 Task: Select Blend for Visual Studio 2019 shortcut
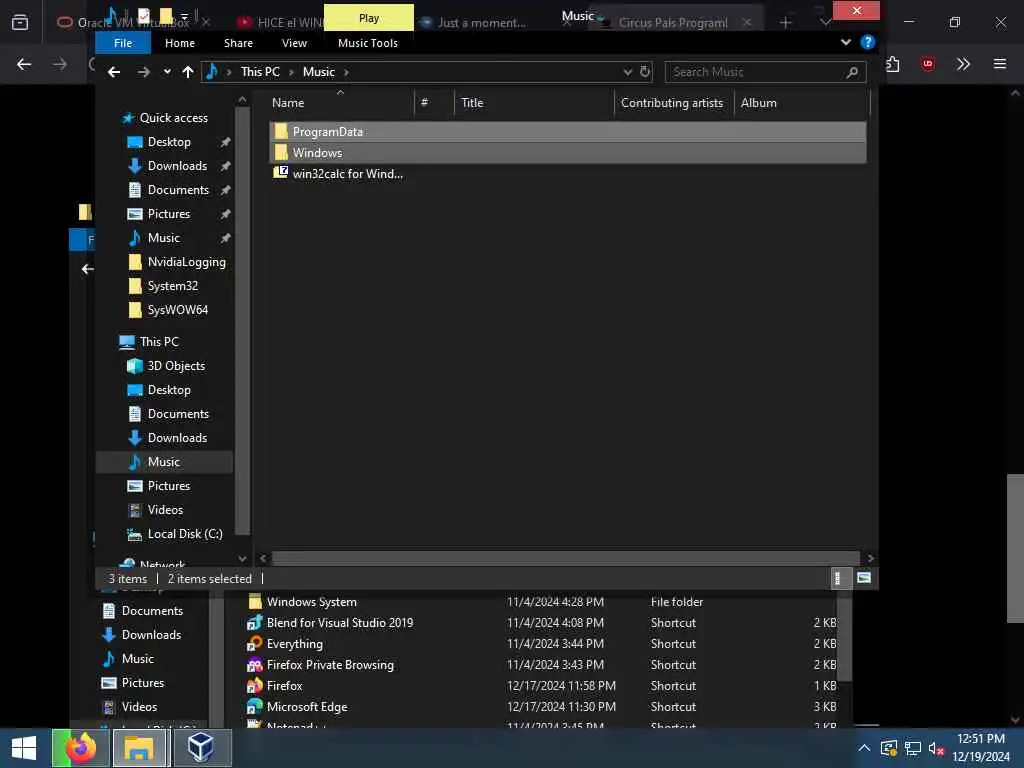tap(330, 623)
